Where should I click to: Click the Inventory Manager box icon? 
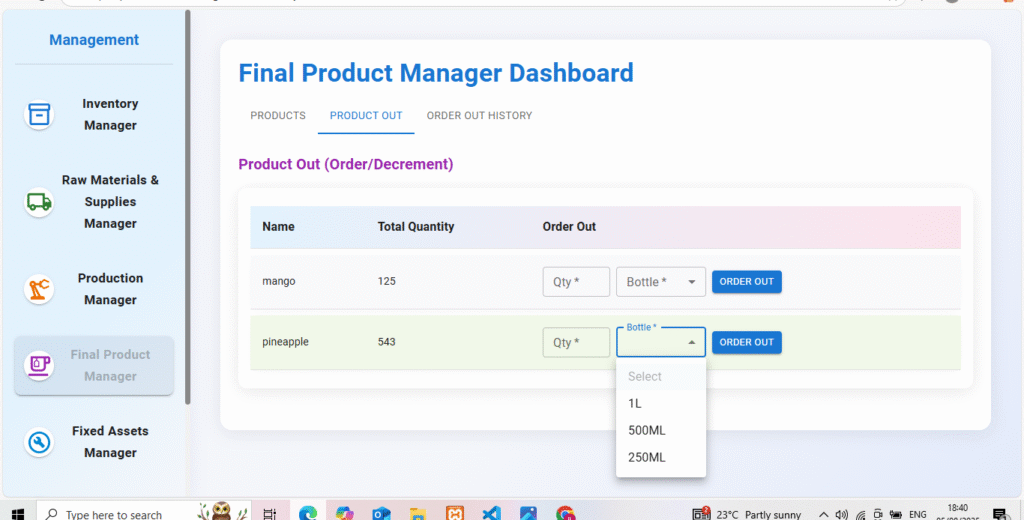[x=39, y=115]
